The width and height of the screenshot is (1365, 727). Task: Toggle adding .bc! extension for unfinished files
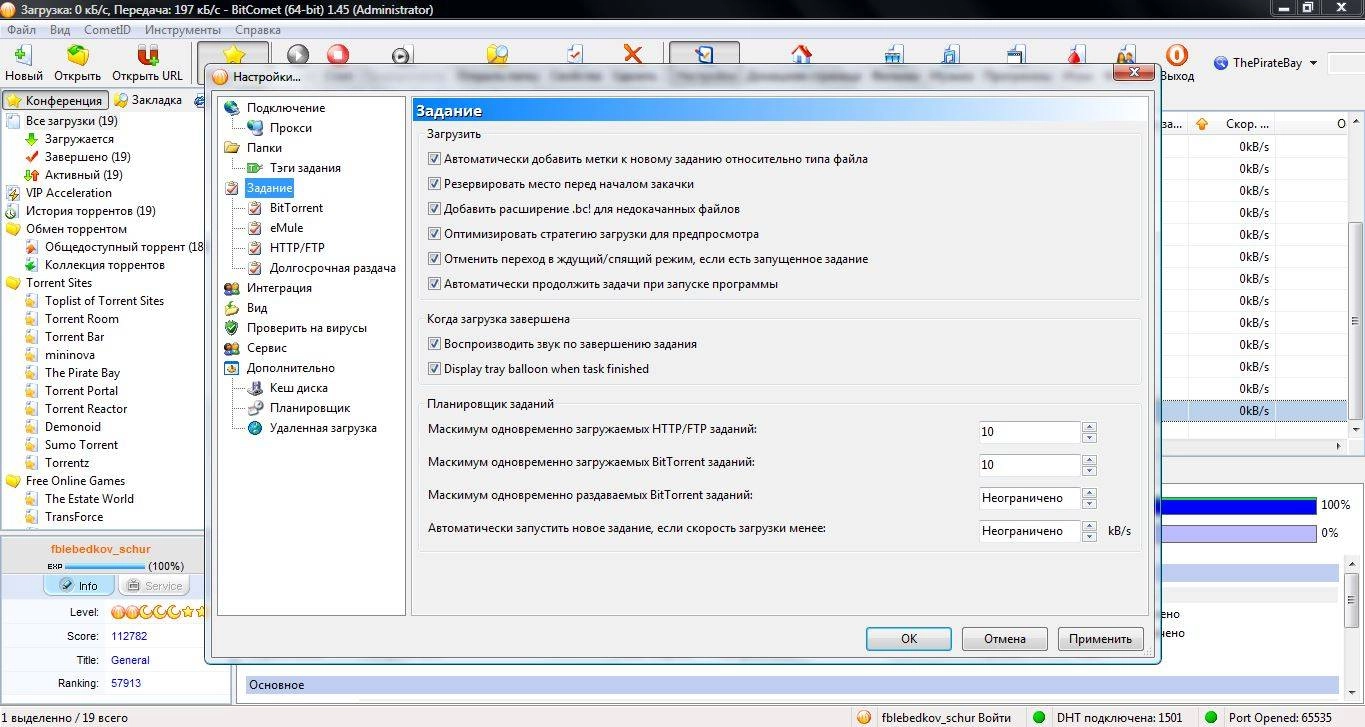coord(434,209)
